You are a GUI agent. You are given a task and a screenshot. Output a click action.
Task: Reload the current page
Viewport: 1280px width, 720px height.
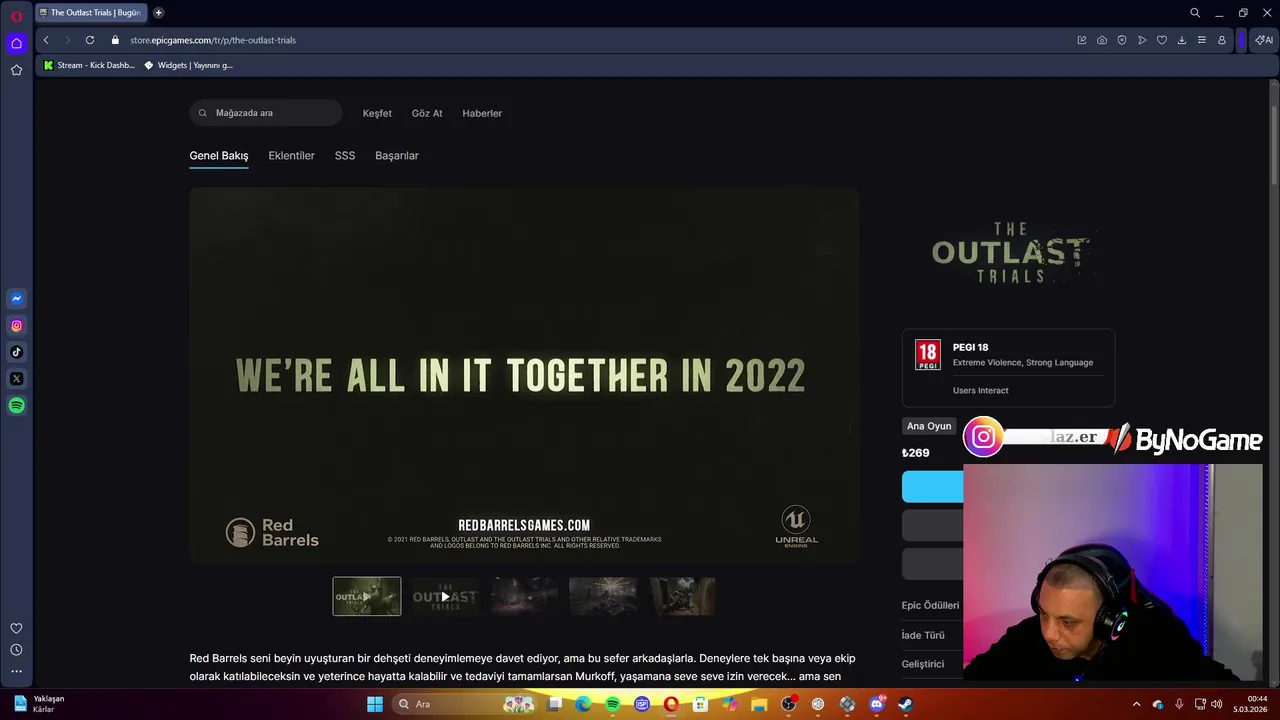click(90, 40)
